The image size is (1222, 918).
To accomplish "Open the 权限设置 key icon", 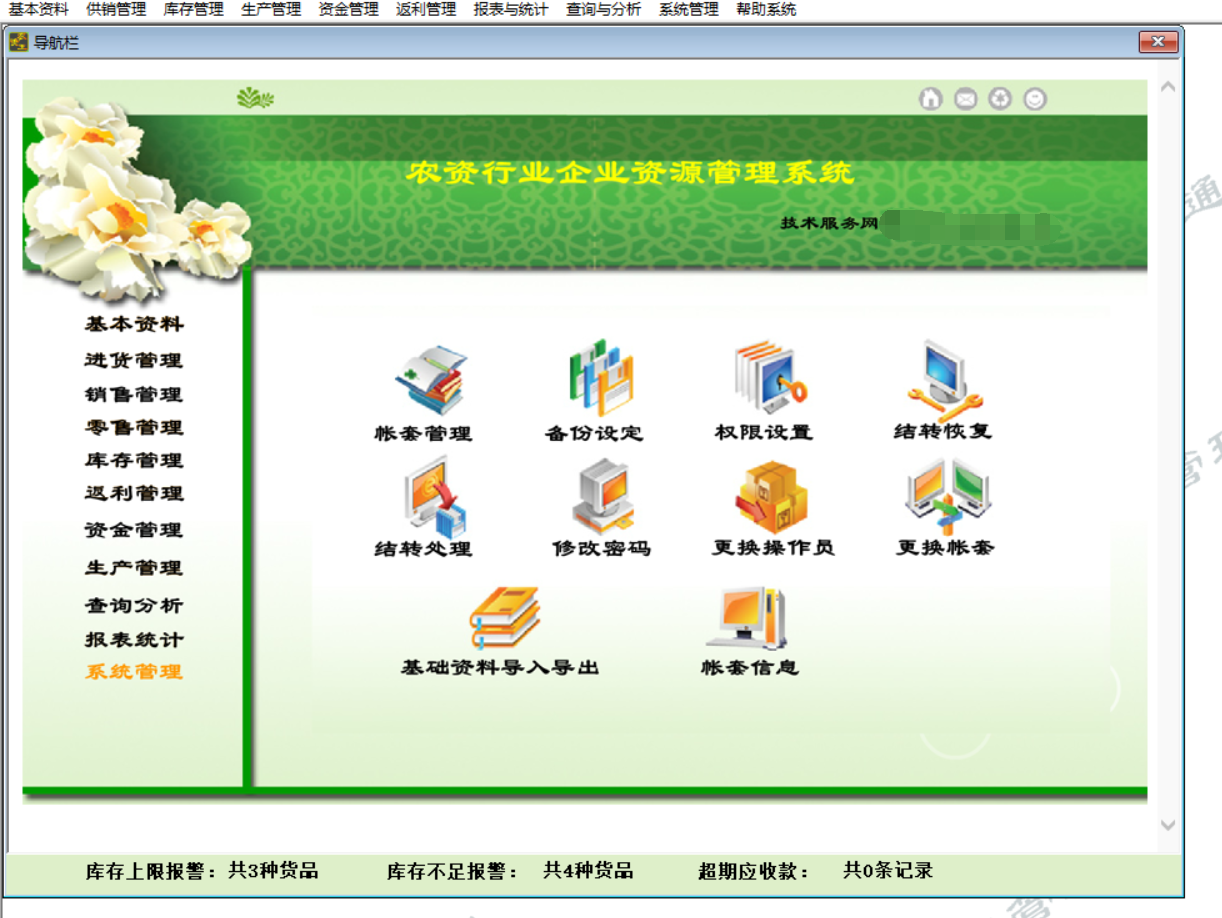I will 769,378.
